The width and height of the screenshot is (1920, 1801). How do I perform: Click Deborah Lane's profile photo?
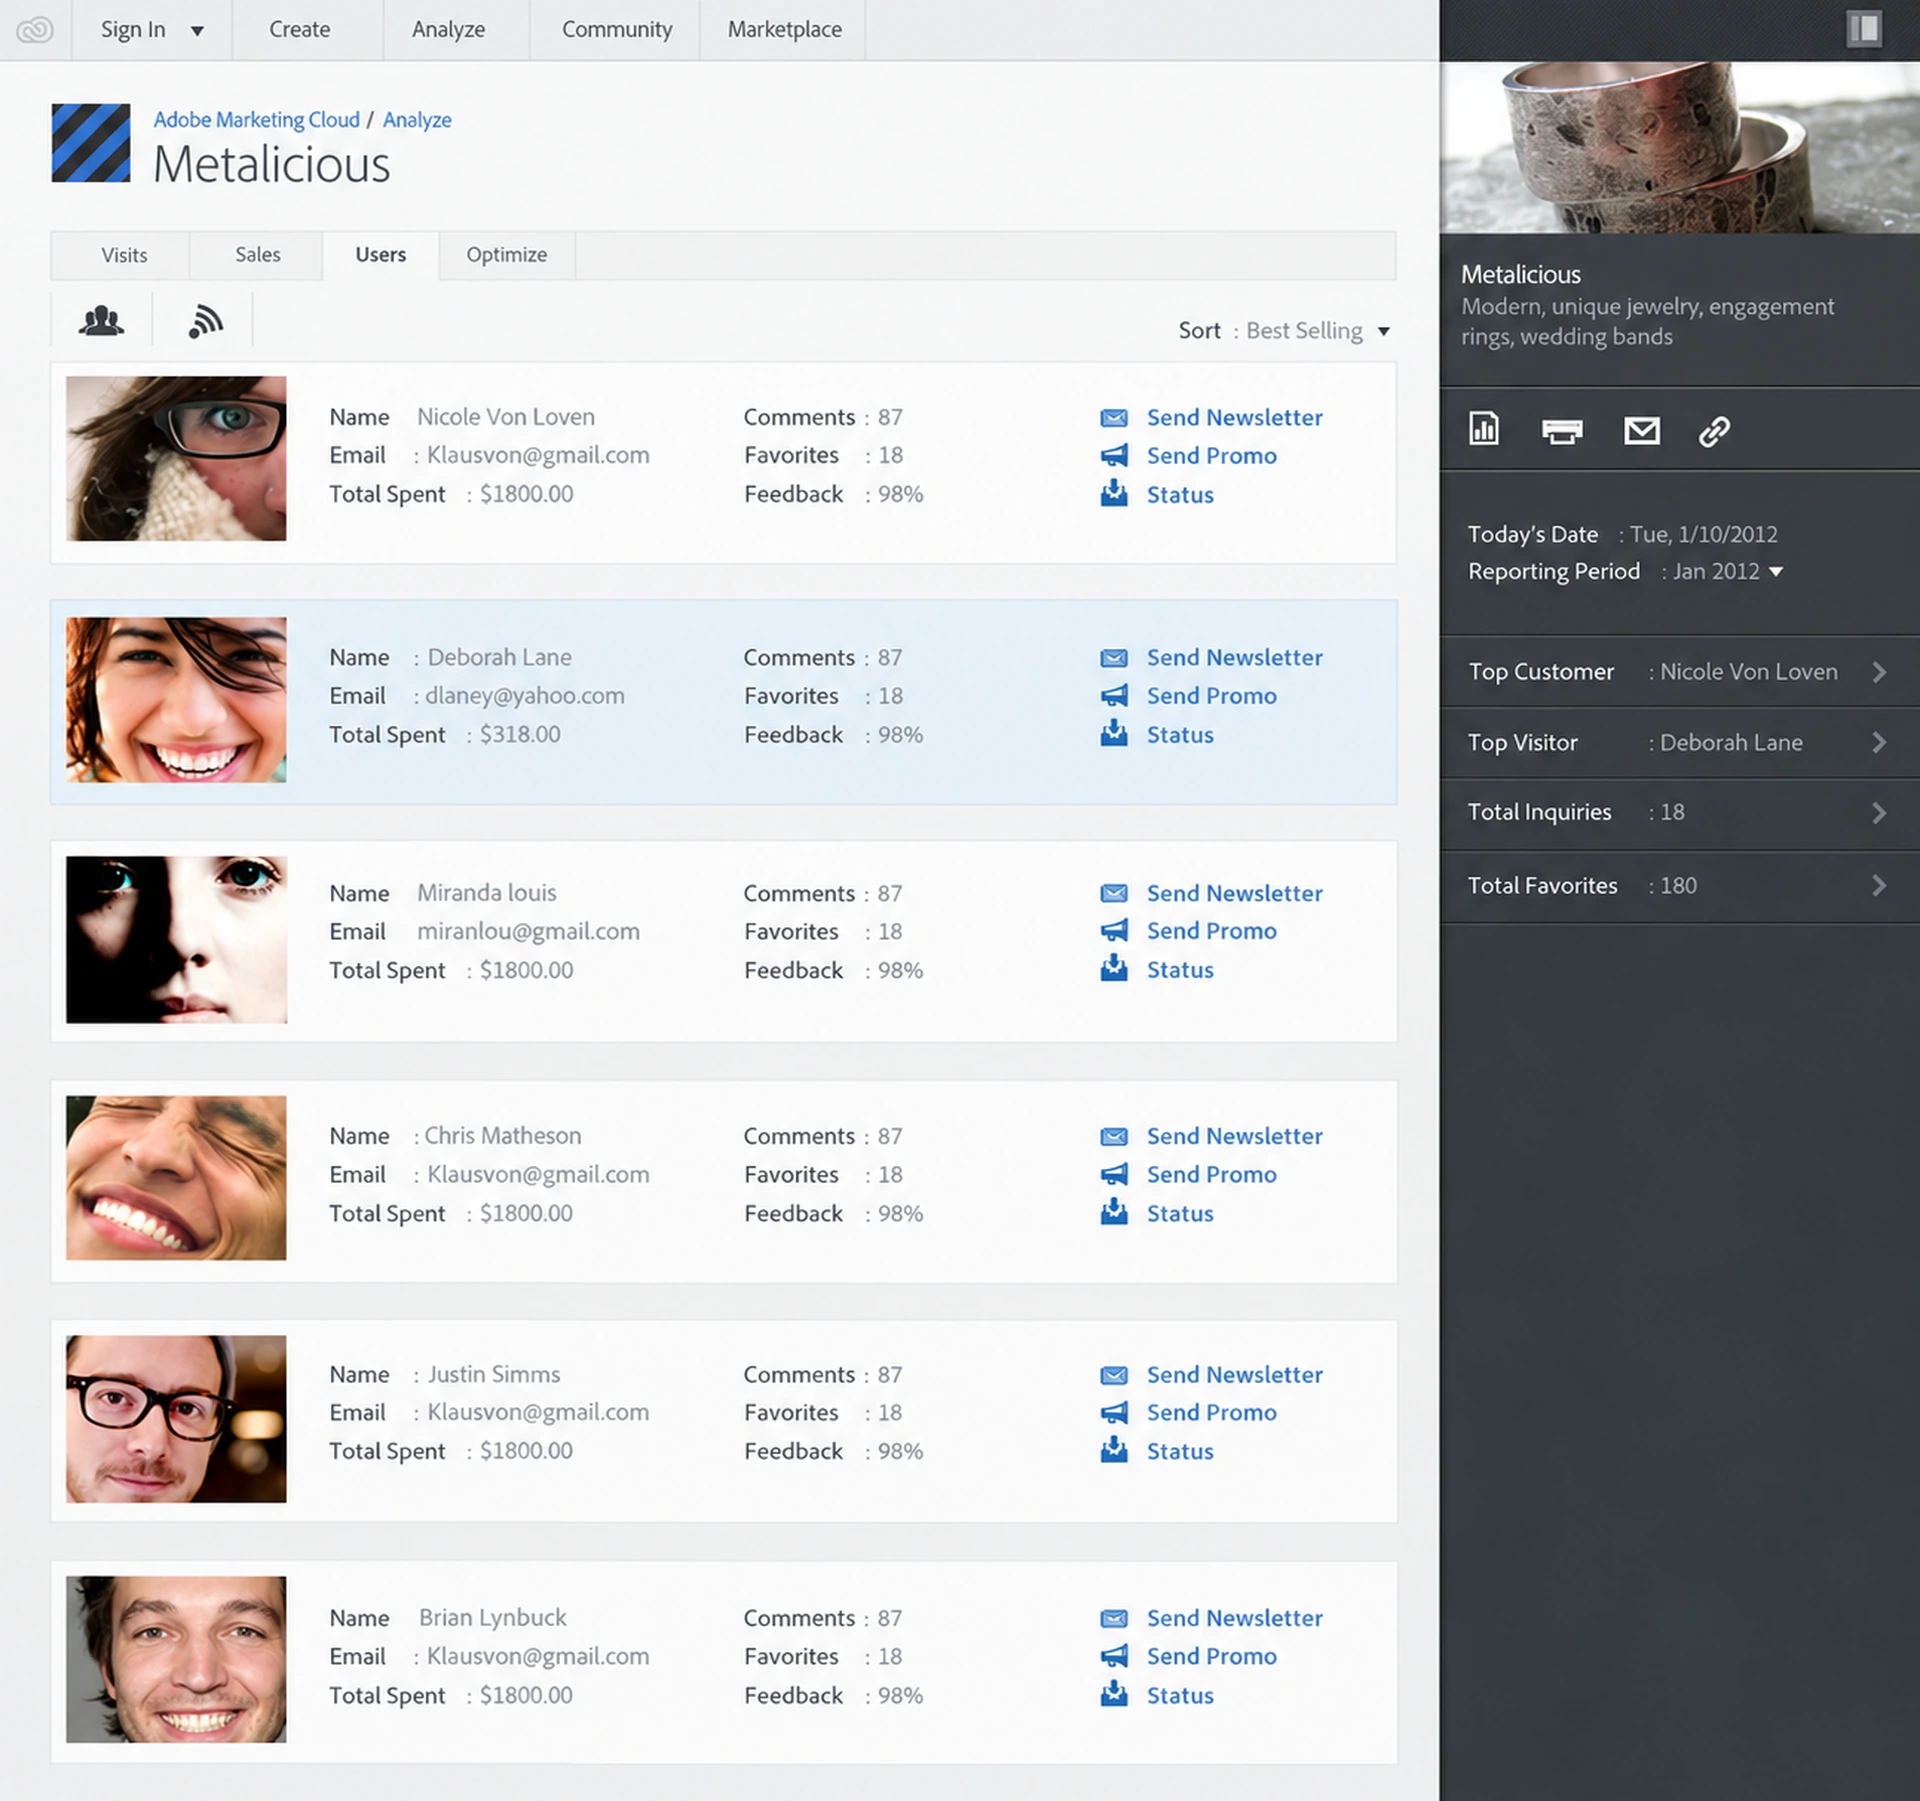176,700
